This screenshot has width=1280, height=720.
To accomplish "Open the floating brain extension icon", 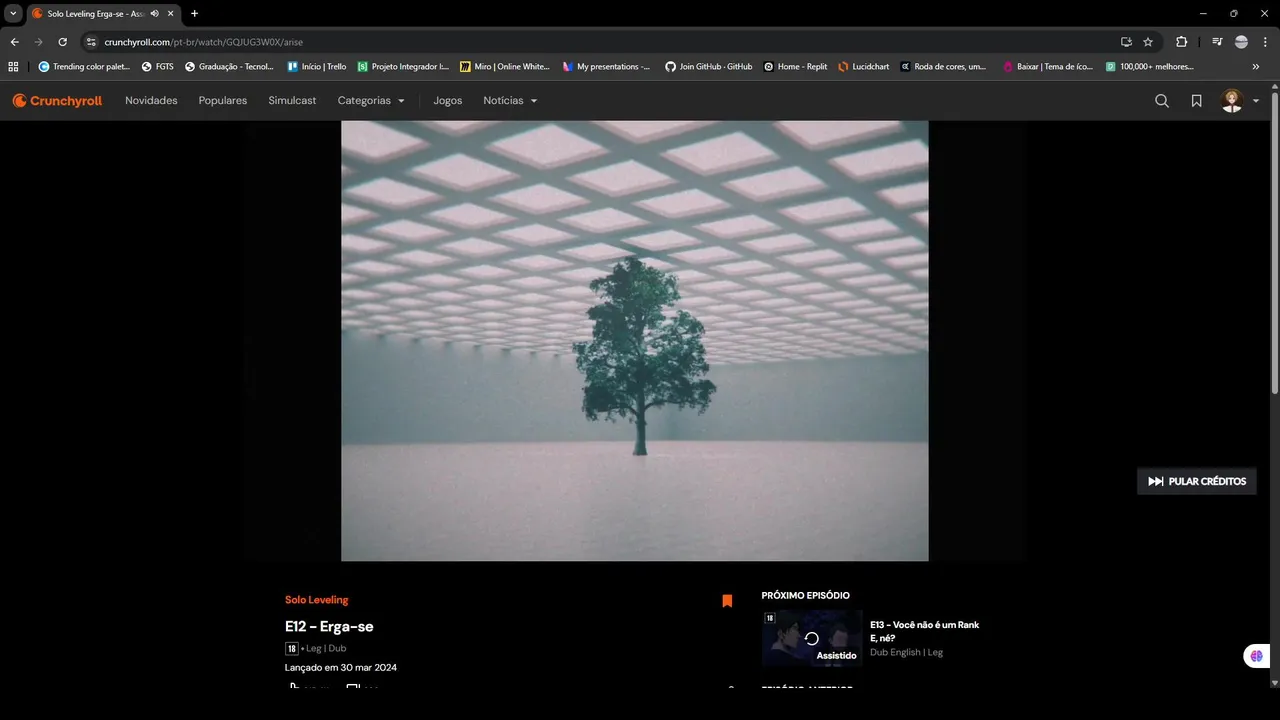I will [1256, 656].
